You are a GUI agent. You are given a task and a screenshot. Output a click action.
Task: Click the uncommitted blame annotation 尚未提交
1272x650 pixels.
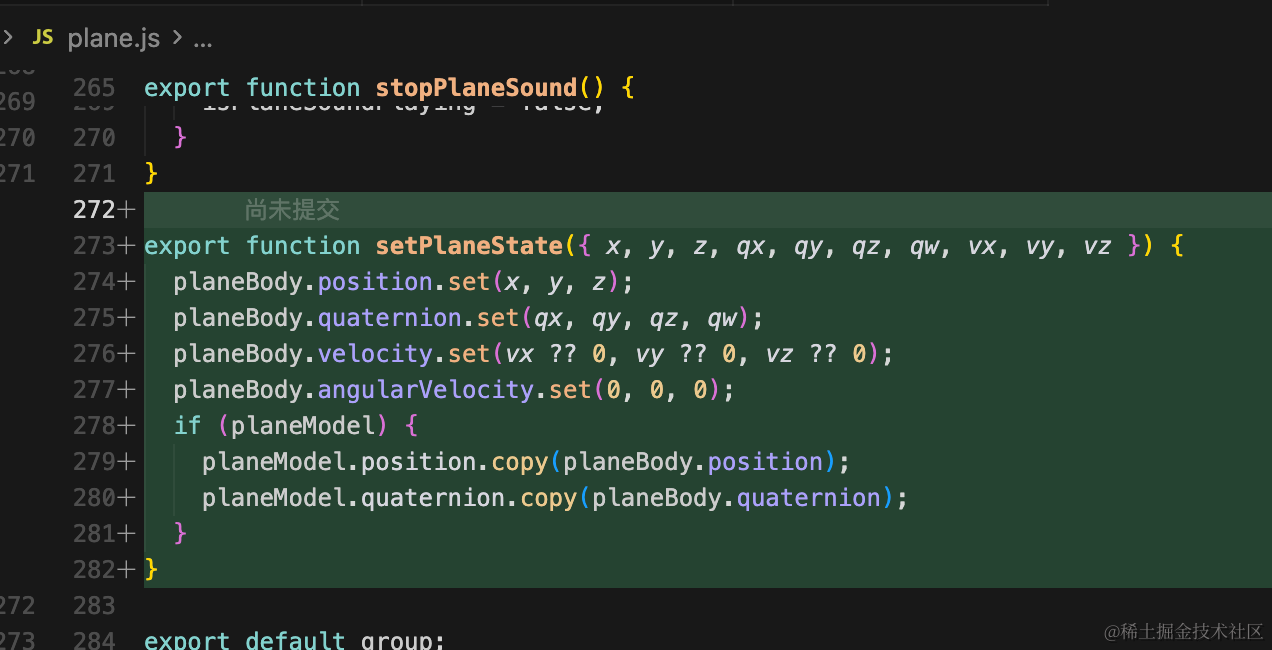292,210
